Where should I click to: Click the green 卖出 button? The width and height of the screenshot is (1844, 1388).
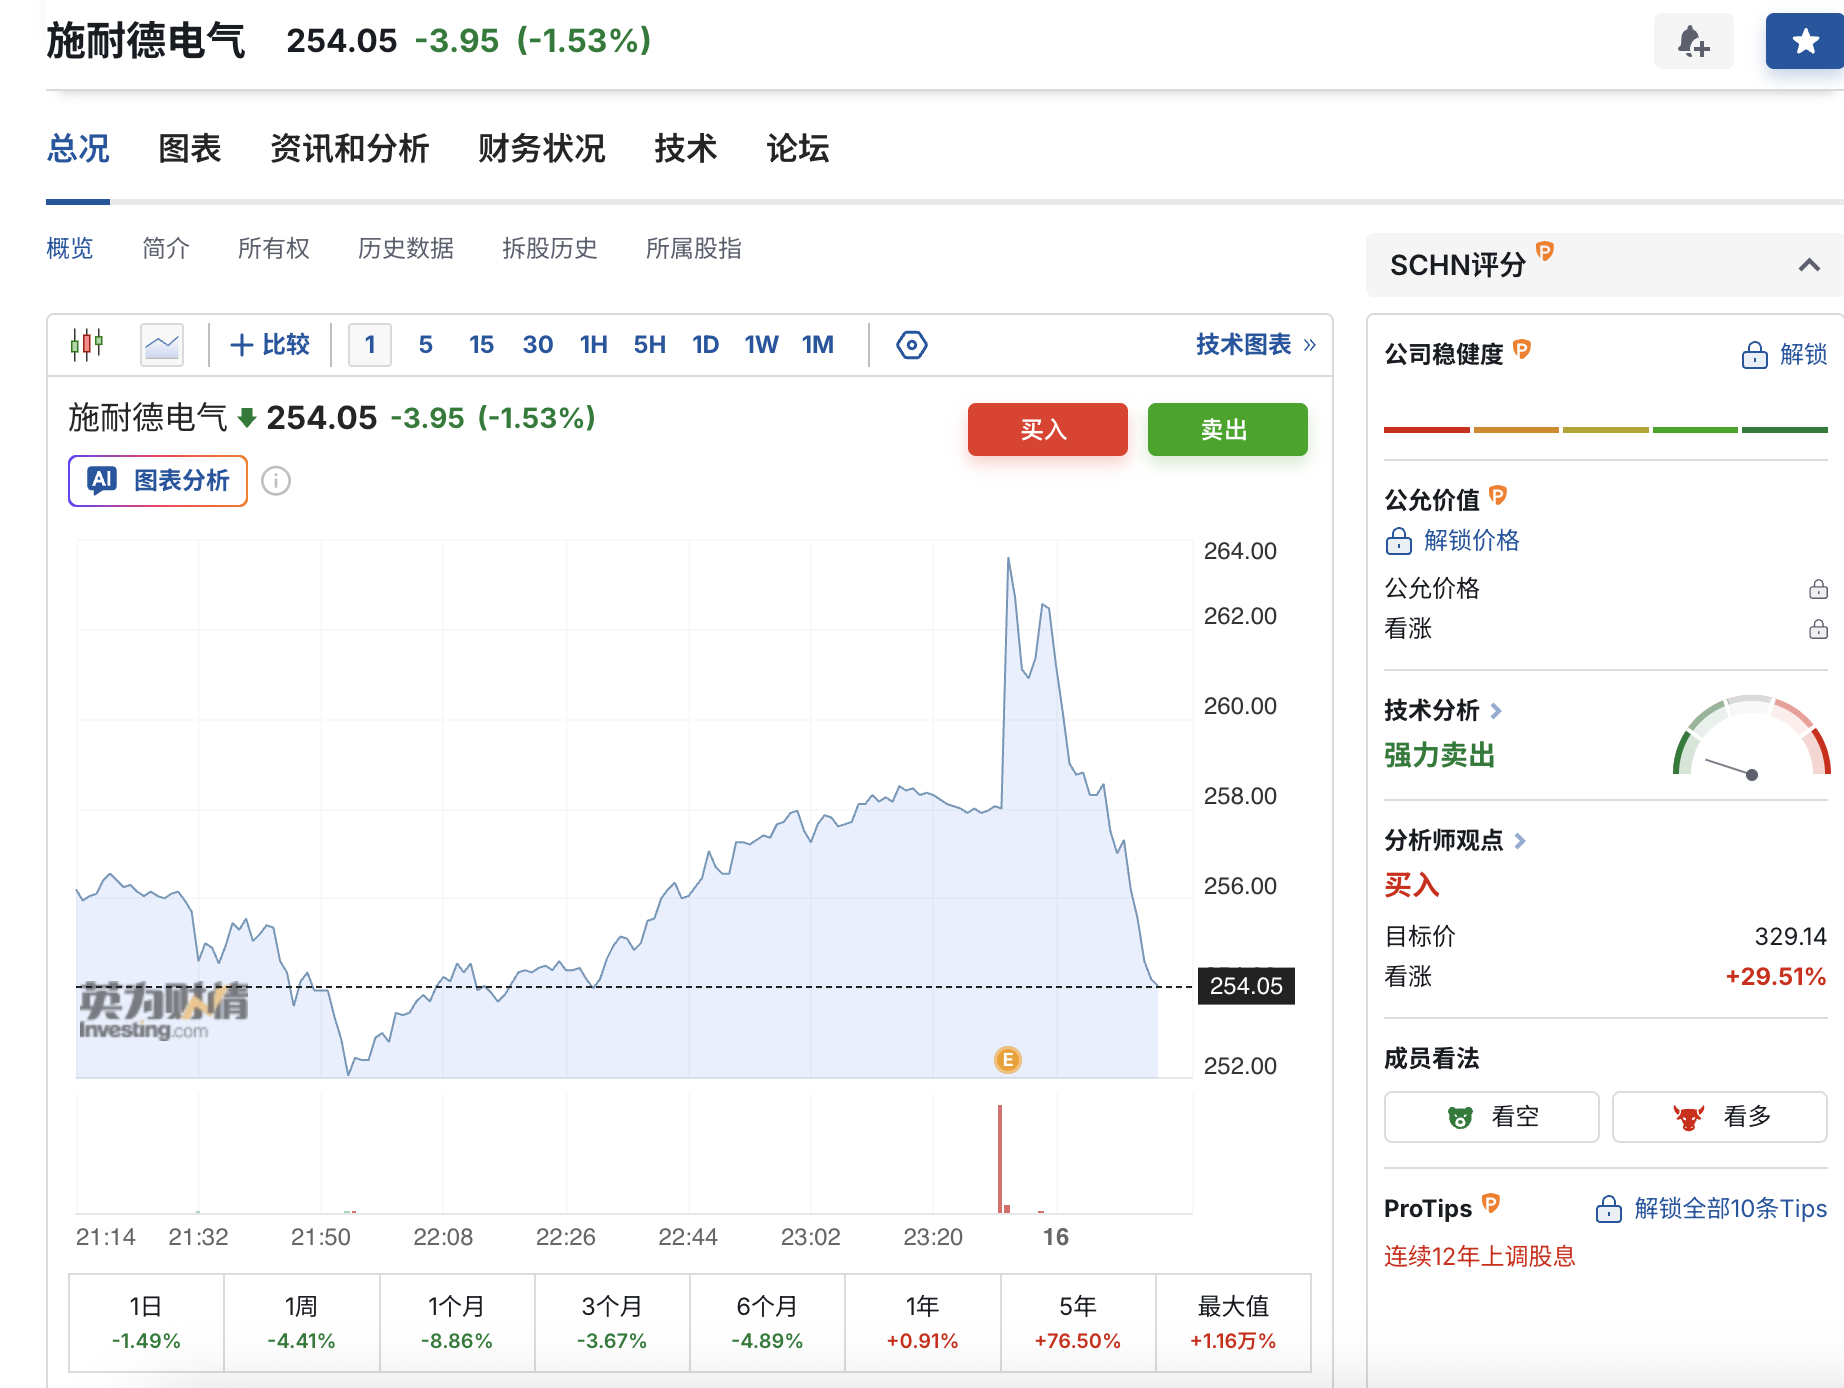pyautogui.click(x=1228, y=430)
